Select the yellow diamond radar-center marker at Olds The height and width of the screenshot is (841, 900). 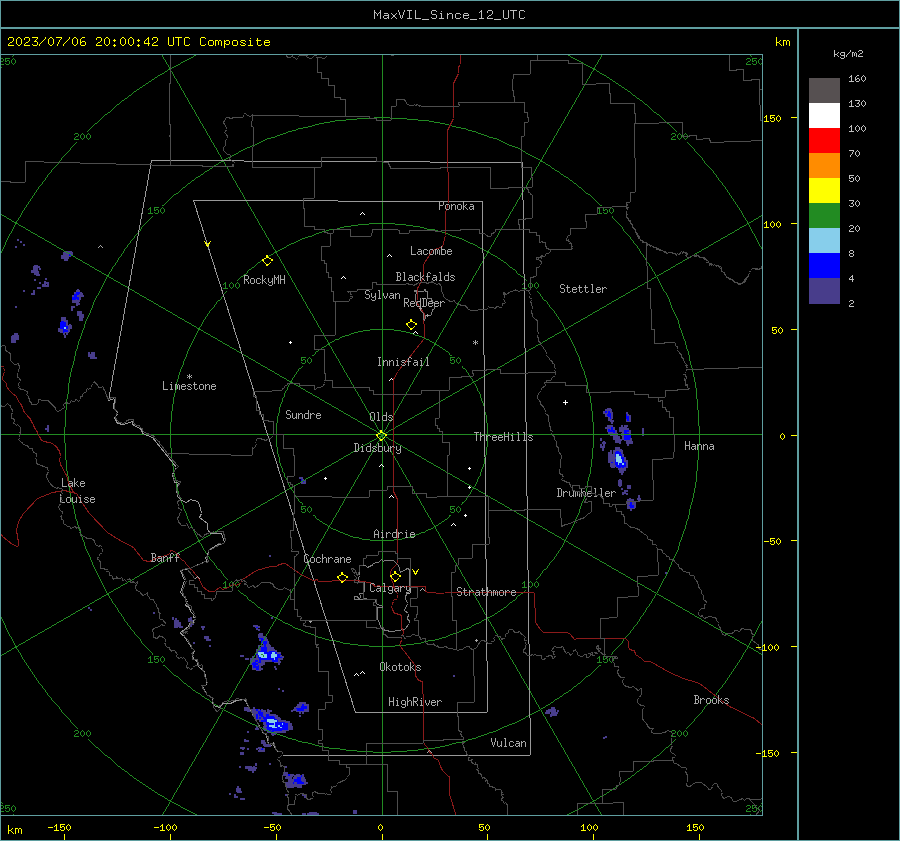coord(381,436)
